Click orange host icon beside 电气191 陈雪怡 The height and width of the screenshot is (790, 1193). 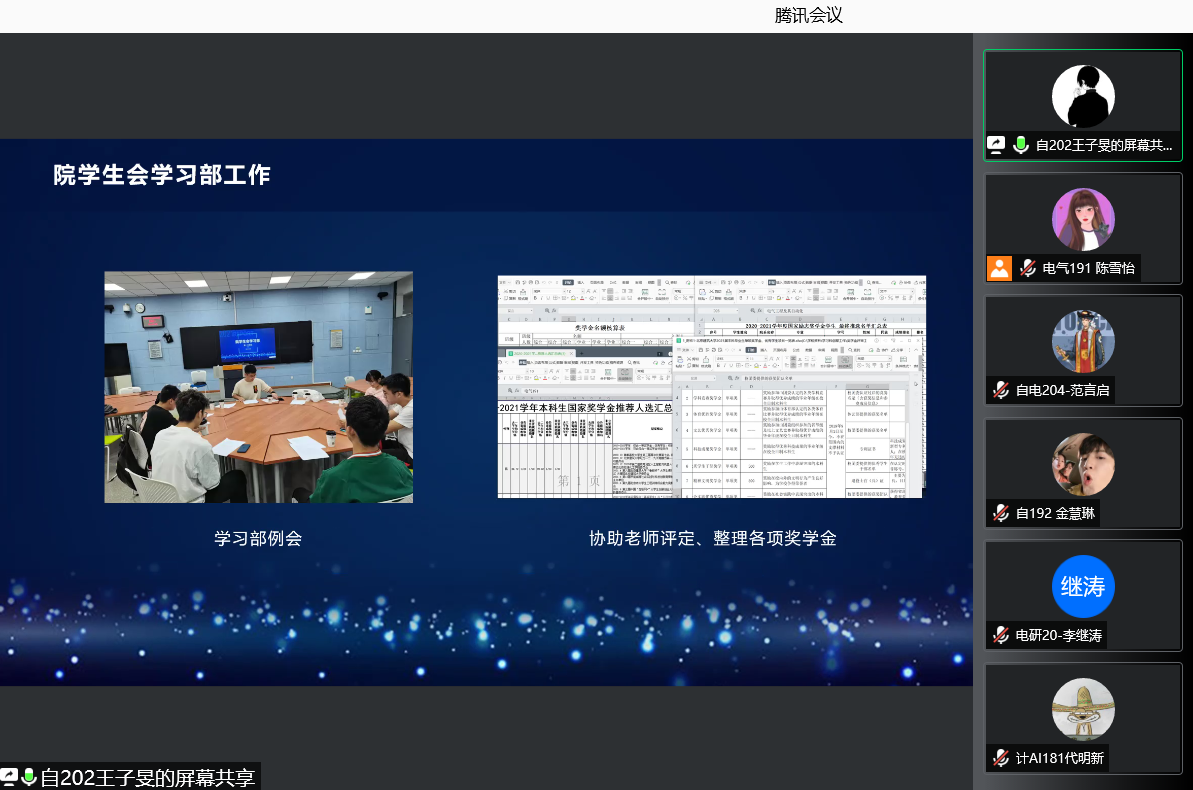point(999,268)
